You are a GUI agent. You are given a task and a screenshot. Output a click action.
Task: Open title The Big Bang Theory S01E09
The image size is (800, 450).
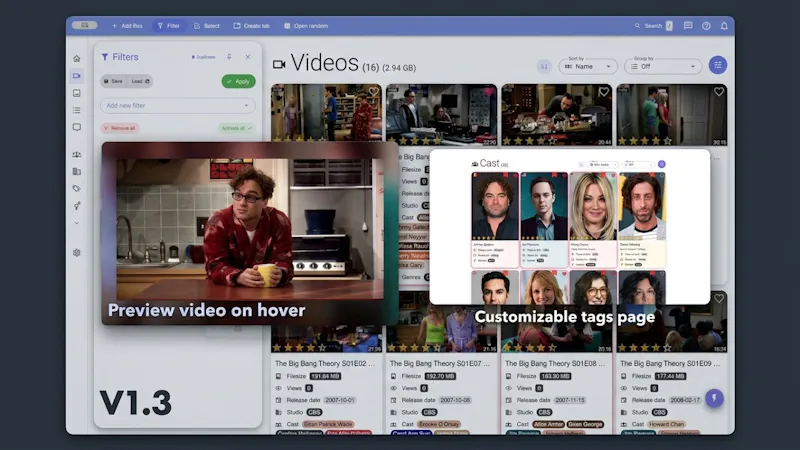point(670,363)
